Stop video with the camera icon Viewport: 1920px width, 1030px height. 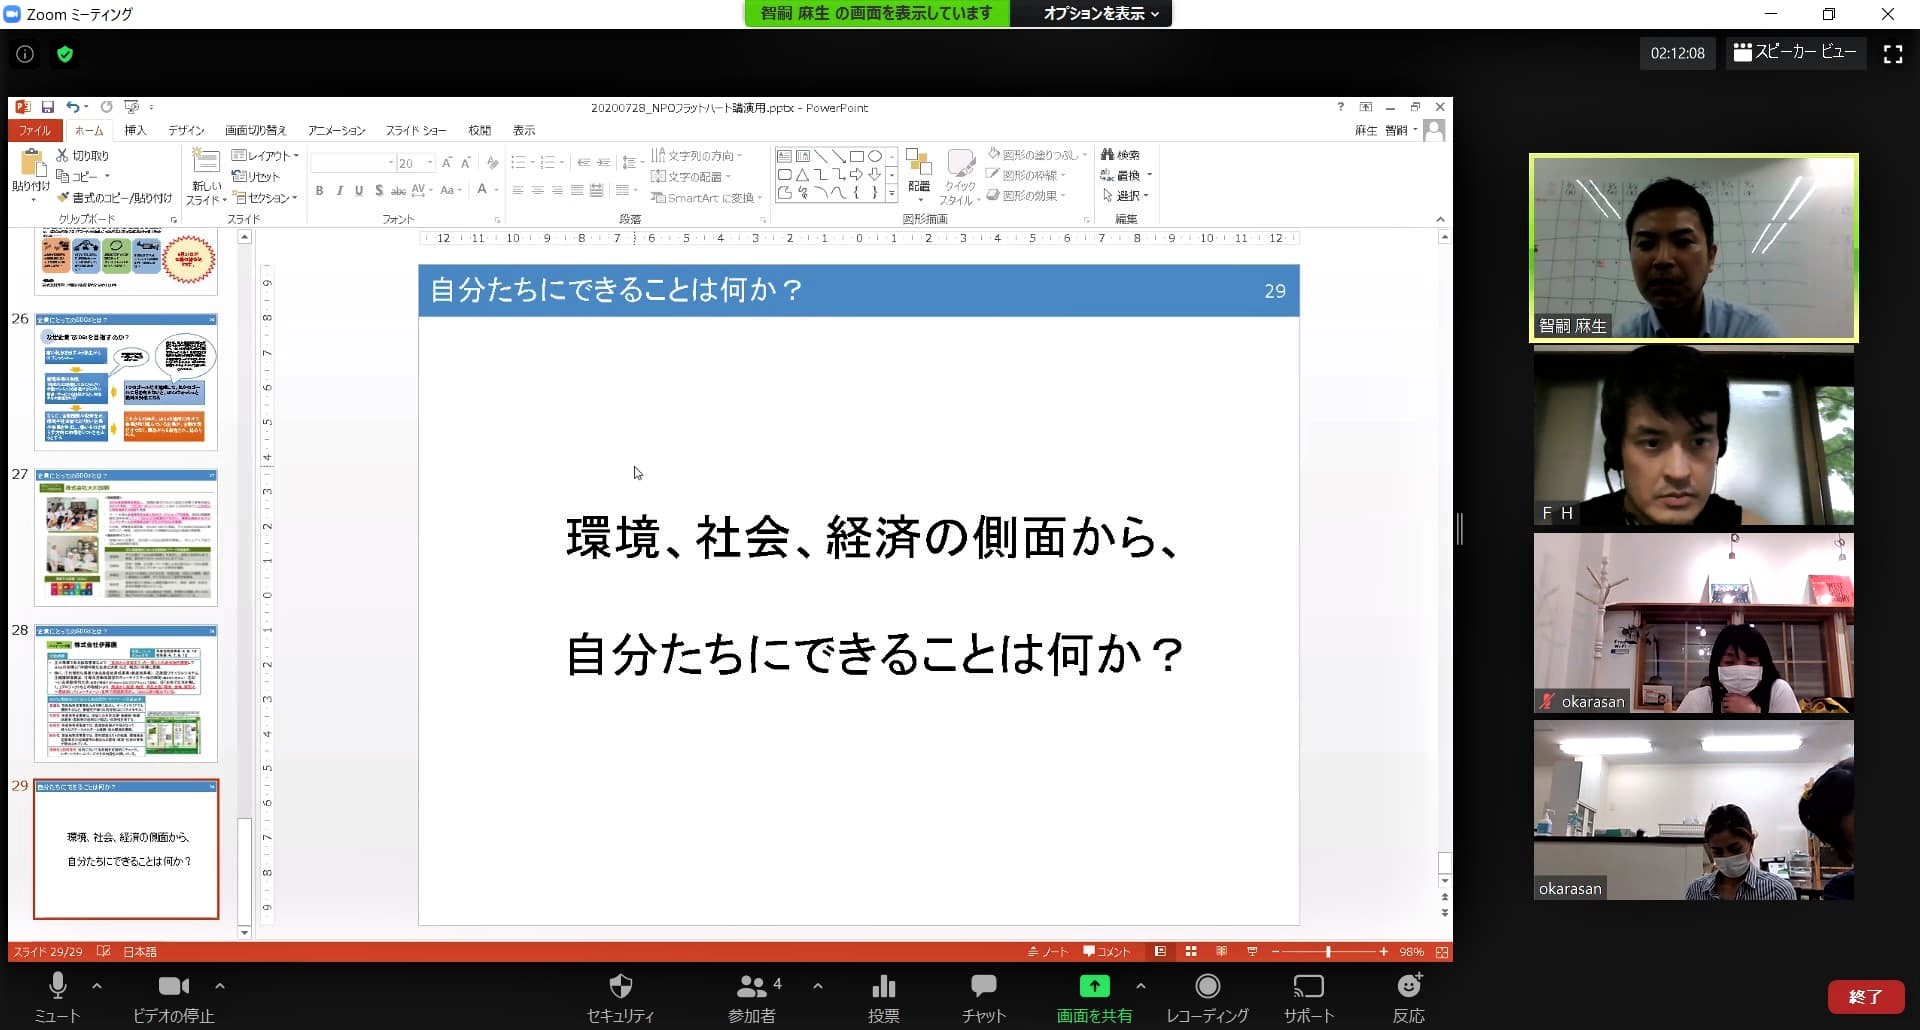174,997
